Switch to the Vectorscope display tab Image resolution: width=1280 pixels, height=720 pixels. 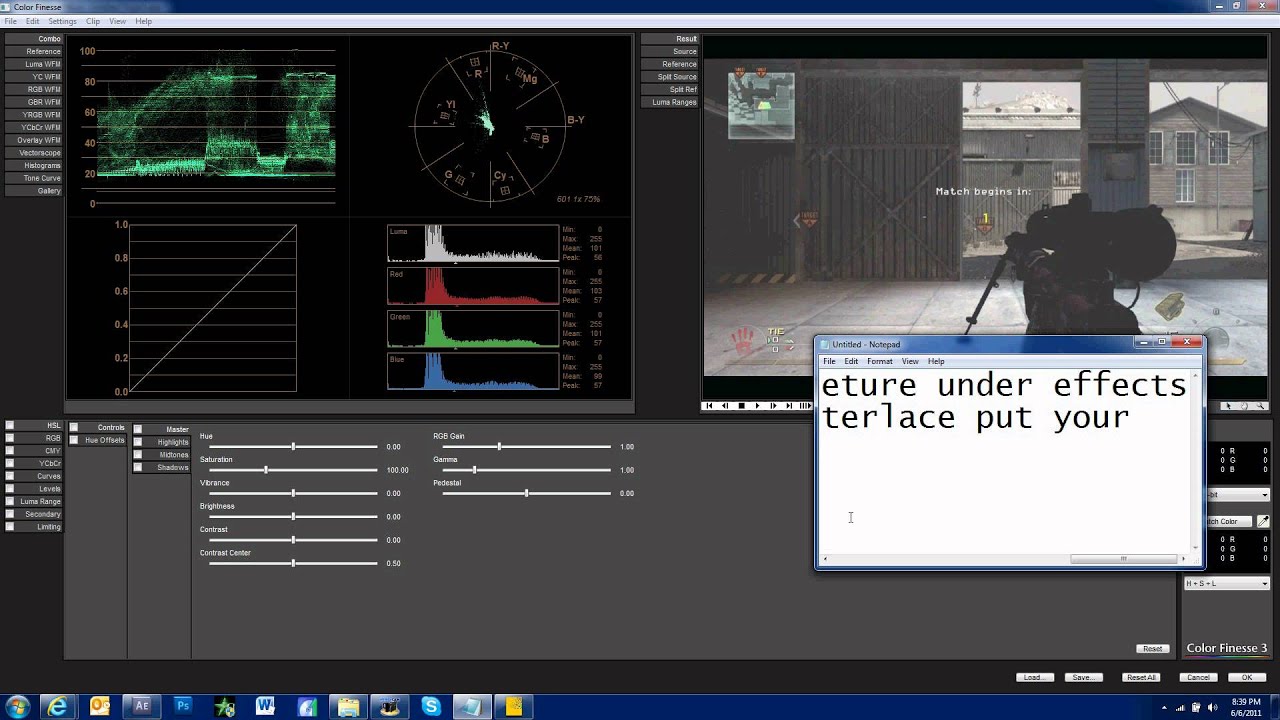click(33, 153)
